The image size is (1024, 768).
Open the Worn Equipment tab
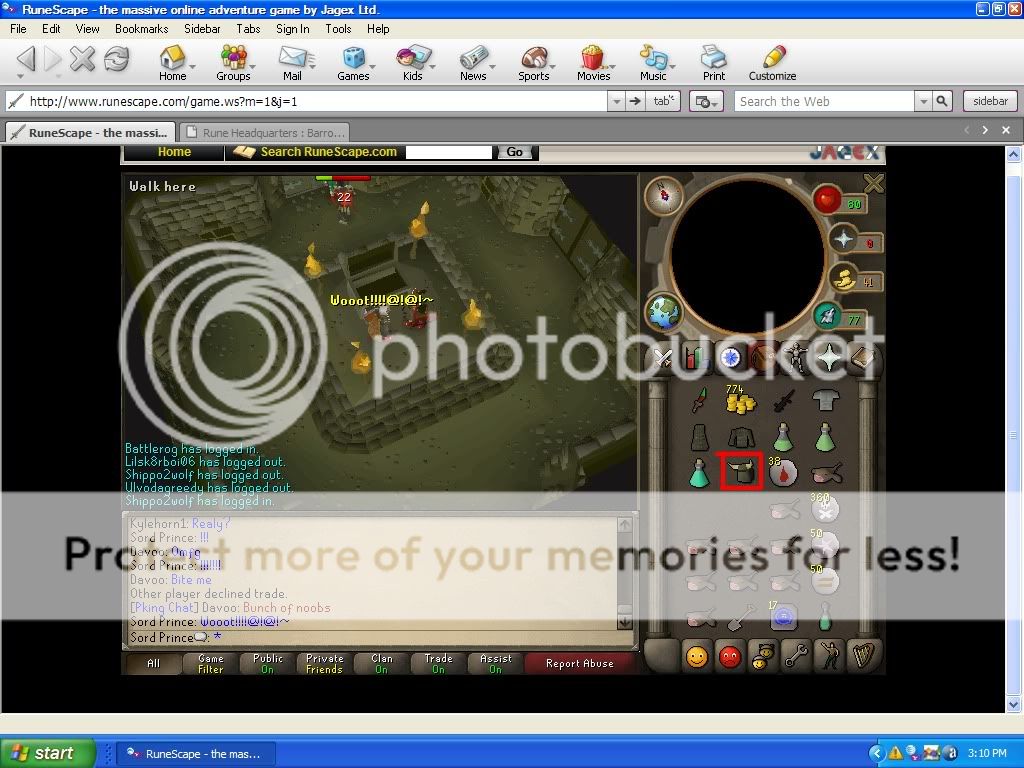pos(795,357)
